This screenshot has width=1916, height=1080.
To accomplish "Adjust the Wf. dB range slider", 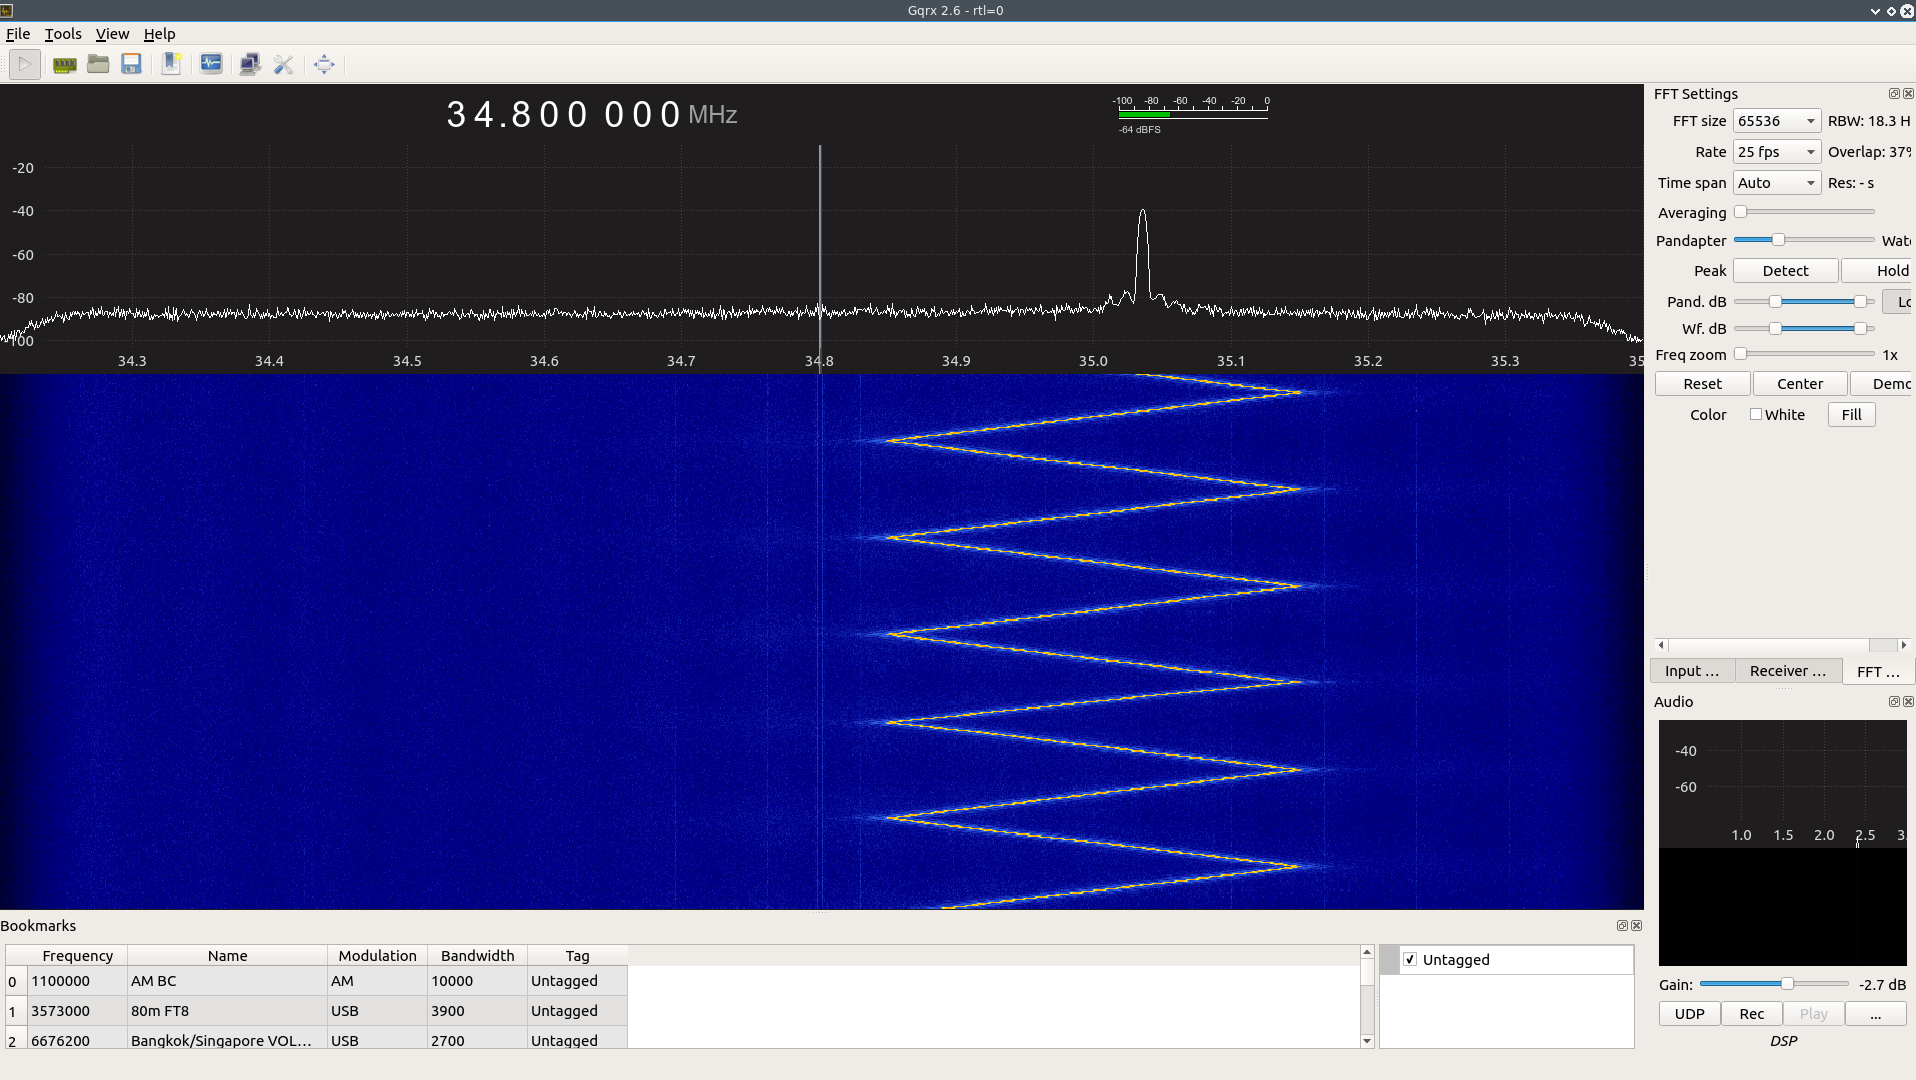I will pos(1804,329).
